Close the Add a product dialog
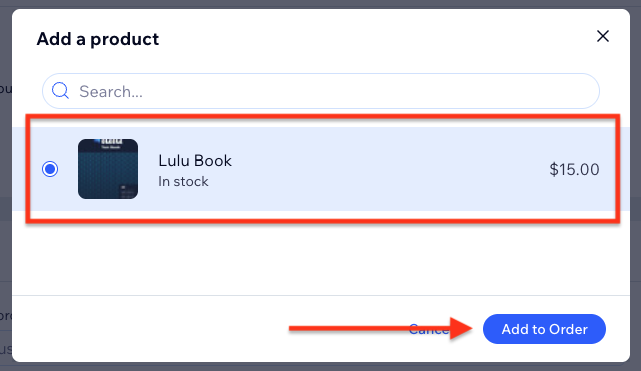 click(x=603, y=36)
